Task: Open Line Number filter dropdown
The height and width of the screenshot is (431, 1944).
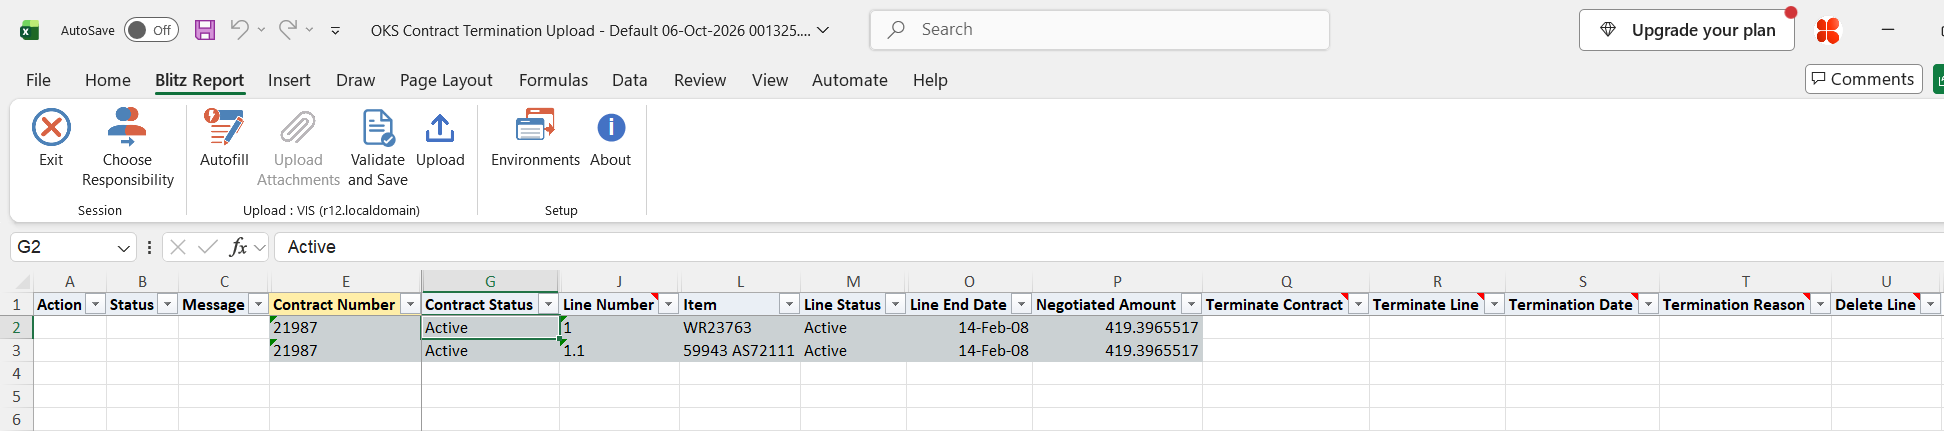Action: (x=670, y=304)
